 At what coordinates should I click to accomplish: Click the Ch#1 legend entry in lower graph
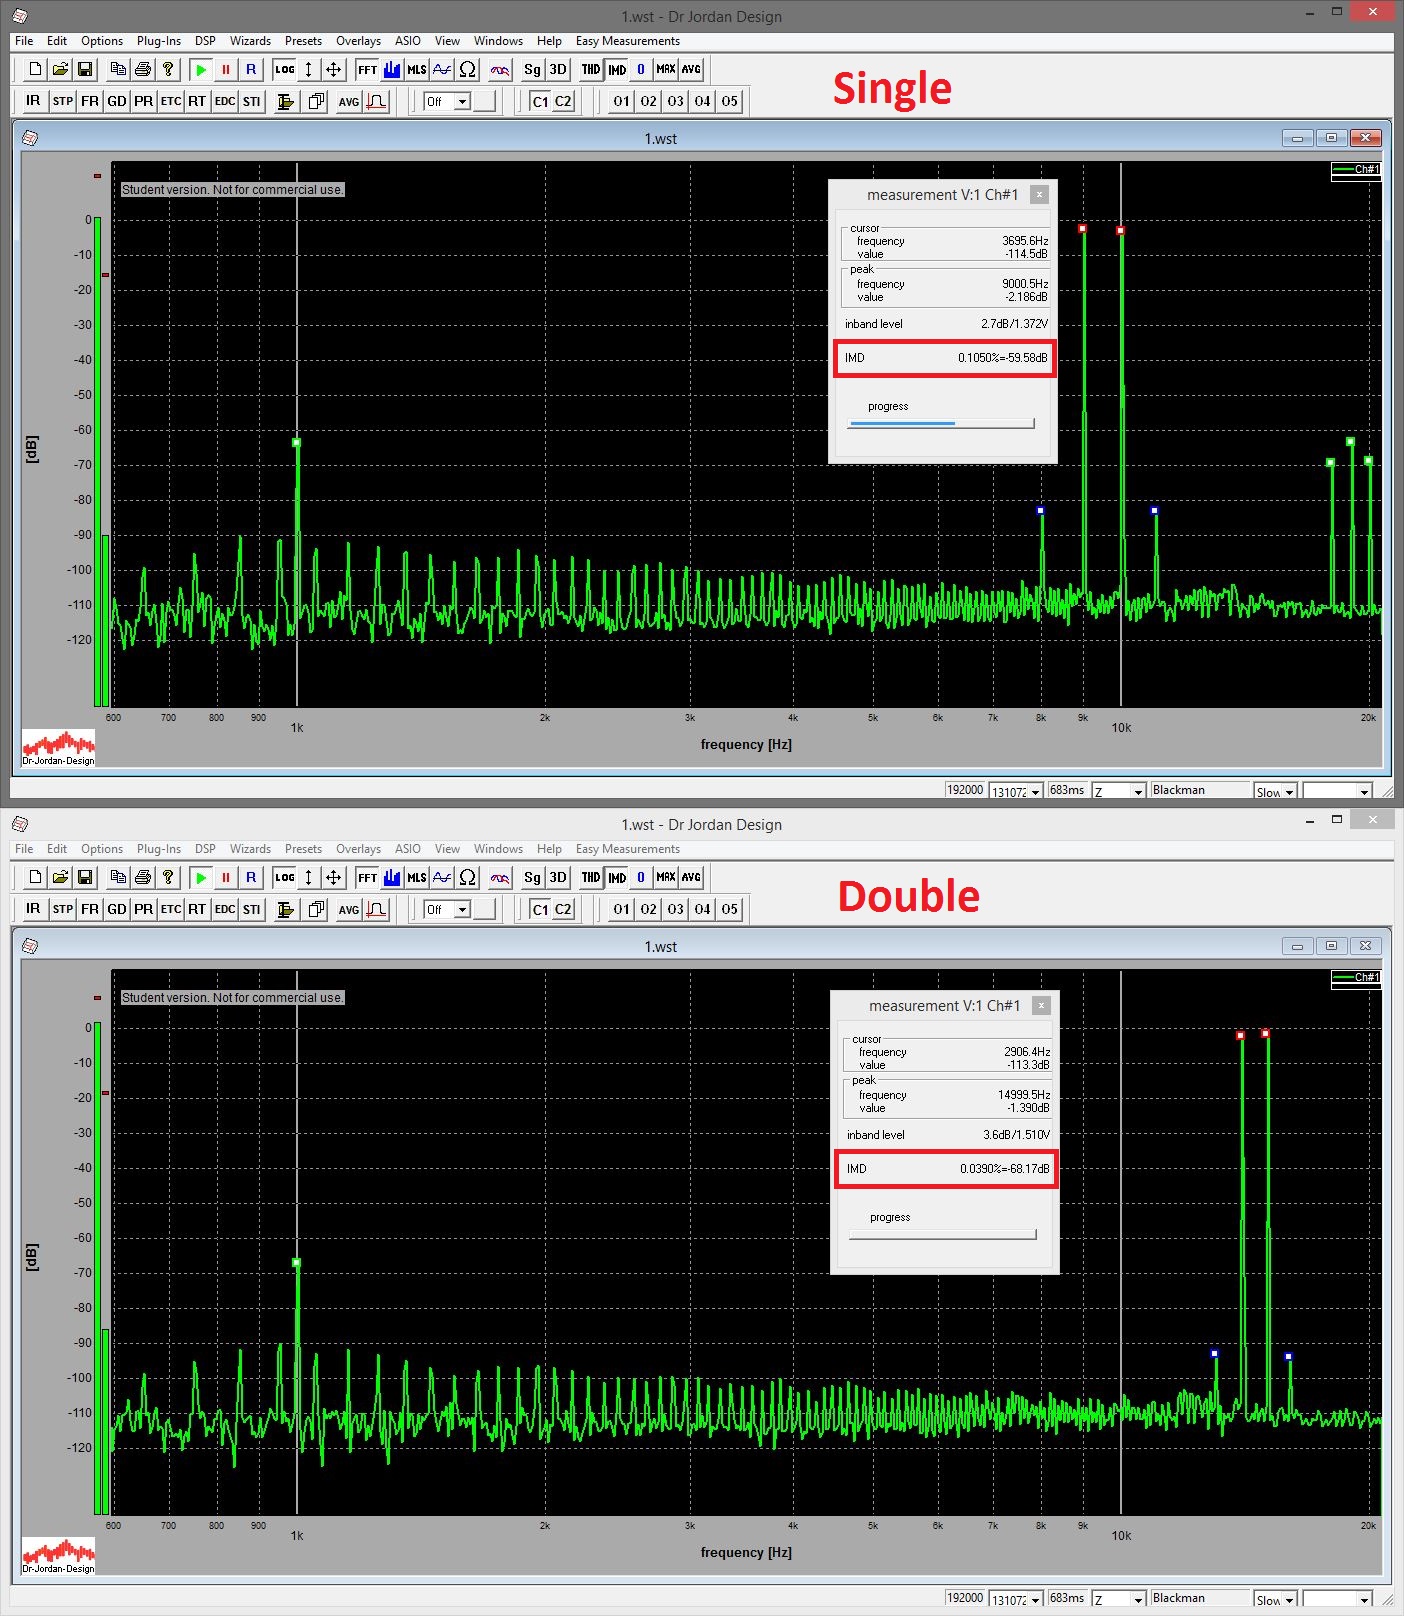(x=1356, y=978)
